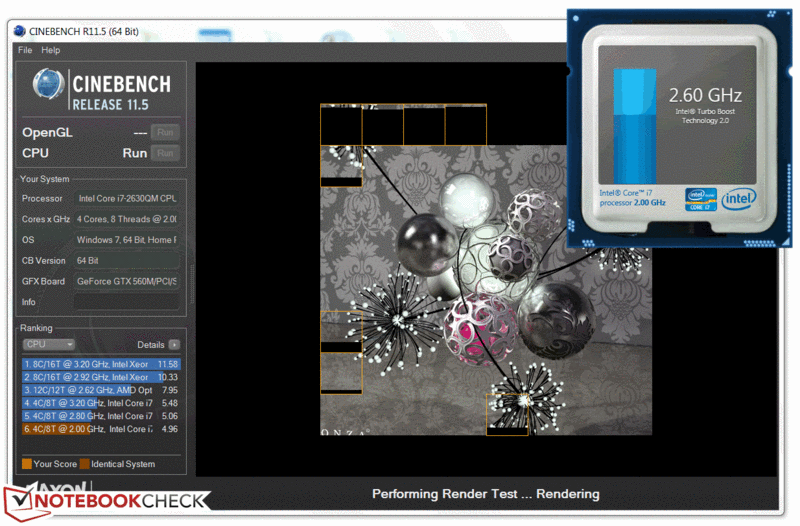Click the blue turbo boost frequency bar
This screenshot has width=800, height=526.
(635, 126)
